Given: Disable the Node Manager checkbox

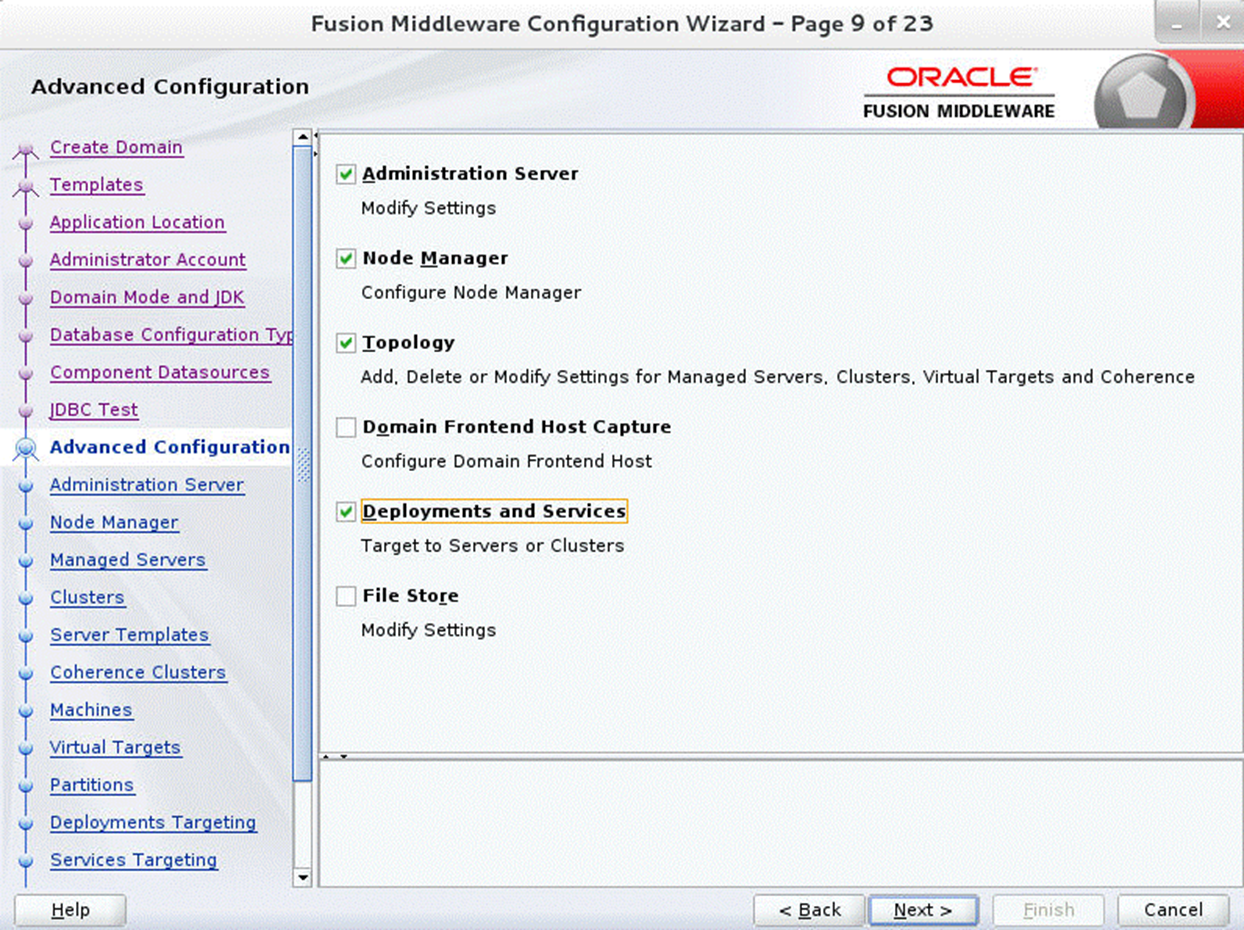Looking at the screenshot, I should click(x=345, y=258).
